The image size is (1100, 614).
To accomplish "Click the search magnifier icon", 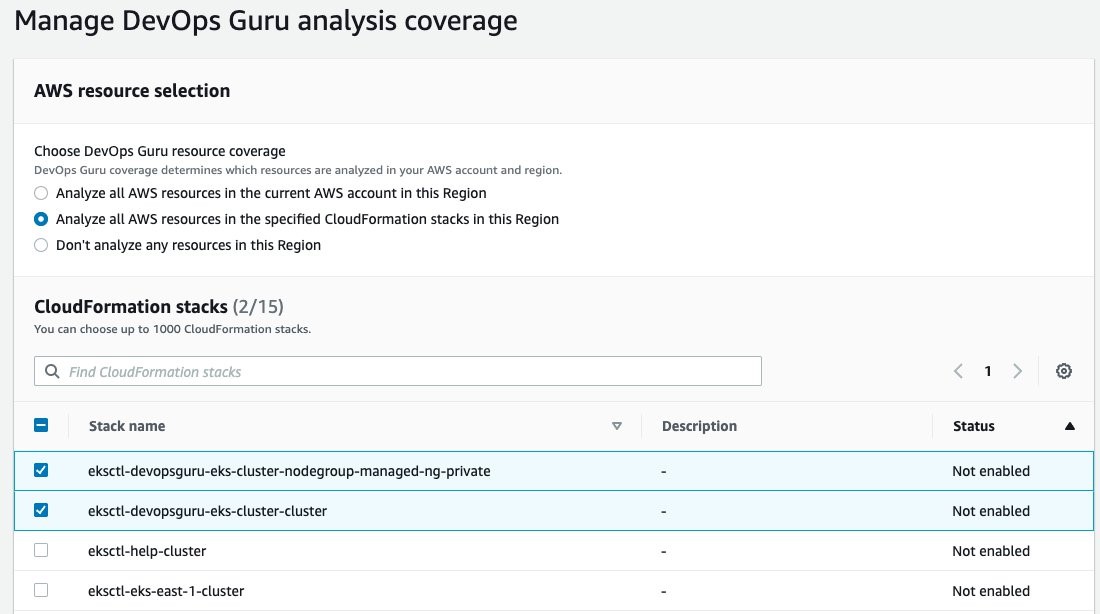I will [52, 371].
